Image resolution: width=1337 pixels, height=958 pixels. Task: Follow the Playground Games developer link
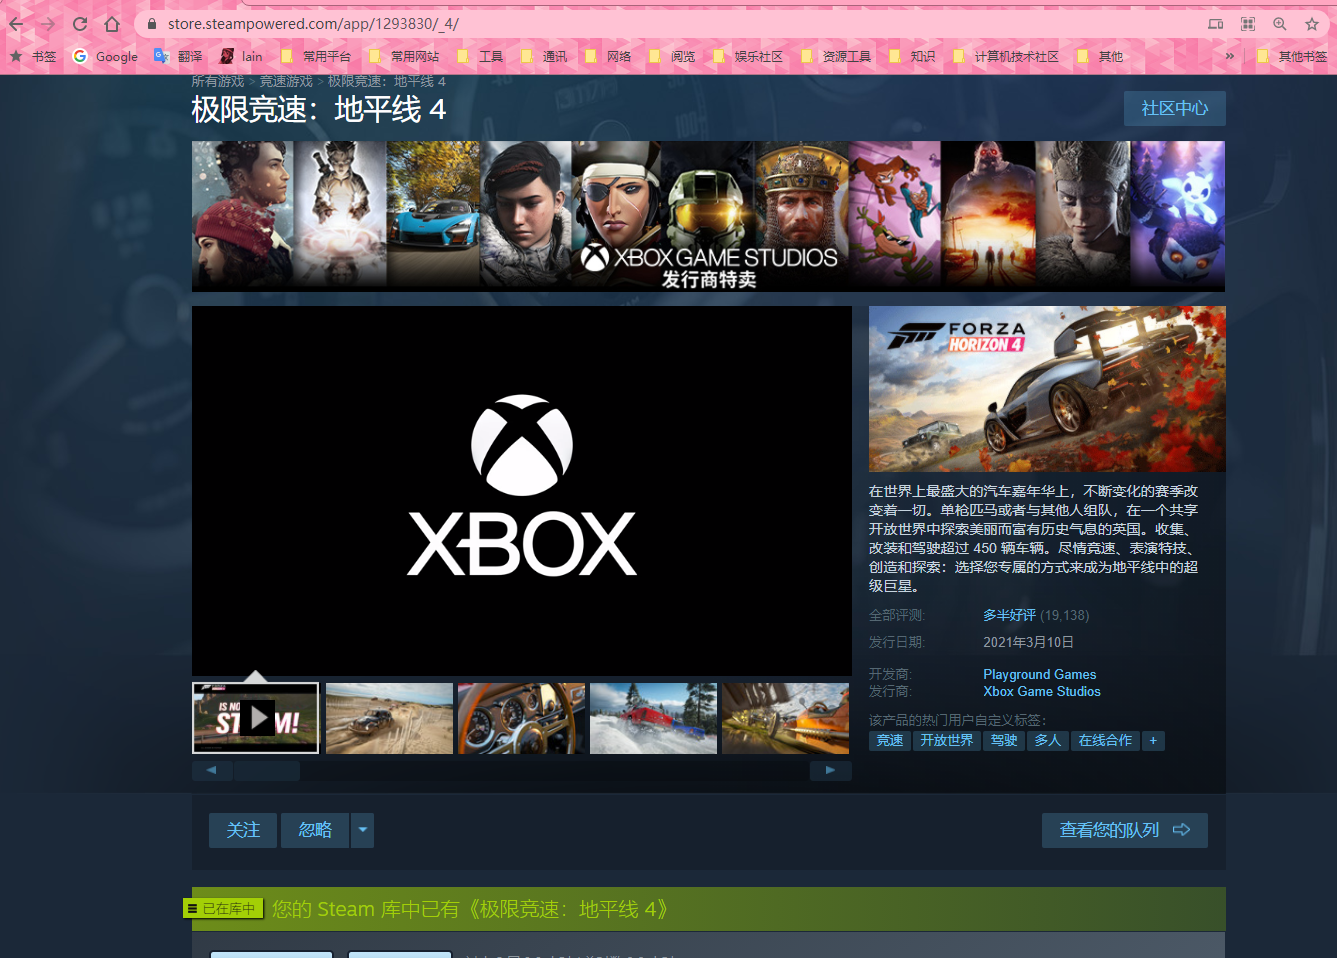1039,674
